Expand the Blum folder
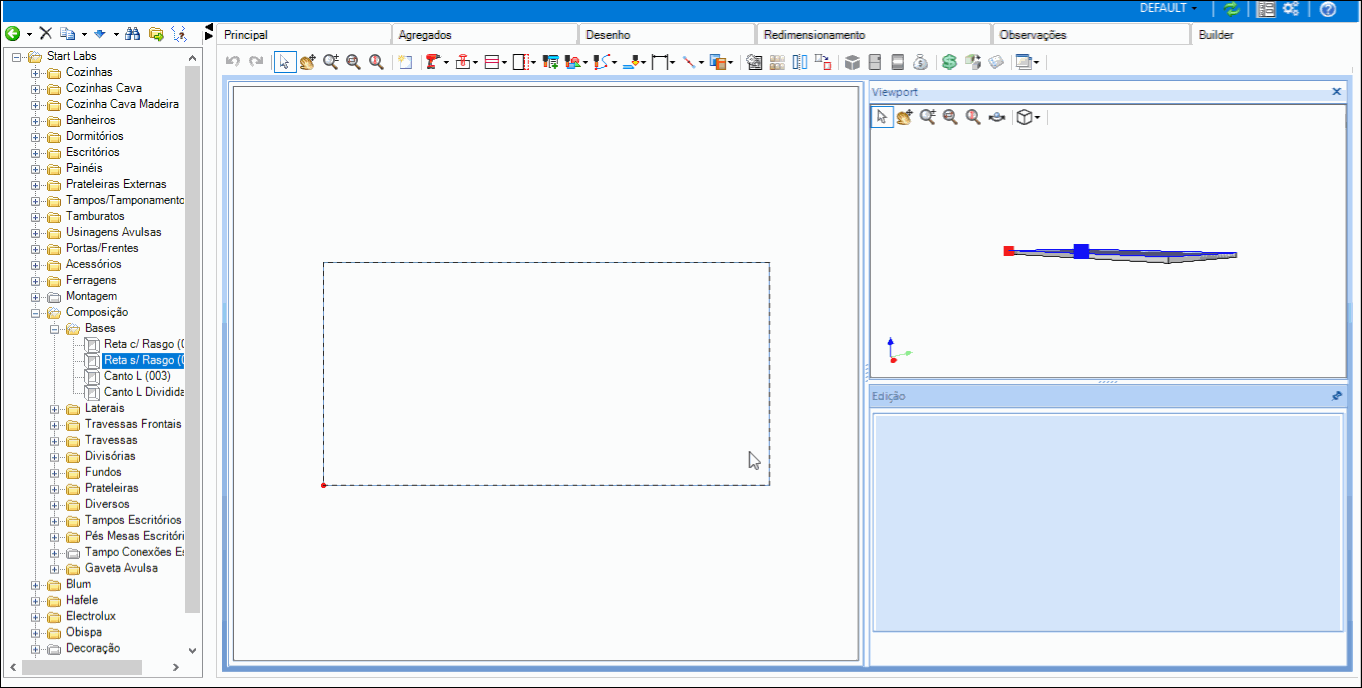Image resolution: width=1362 pixels, height=688 pixels. tap(36, 584)
